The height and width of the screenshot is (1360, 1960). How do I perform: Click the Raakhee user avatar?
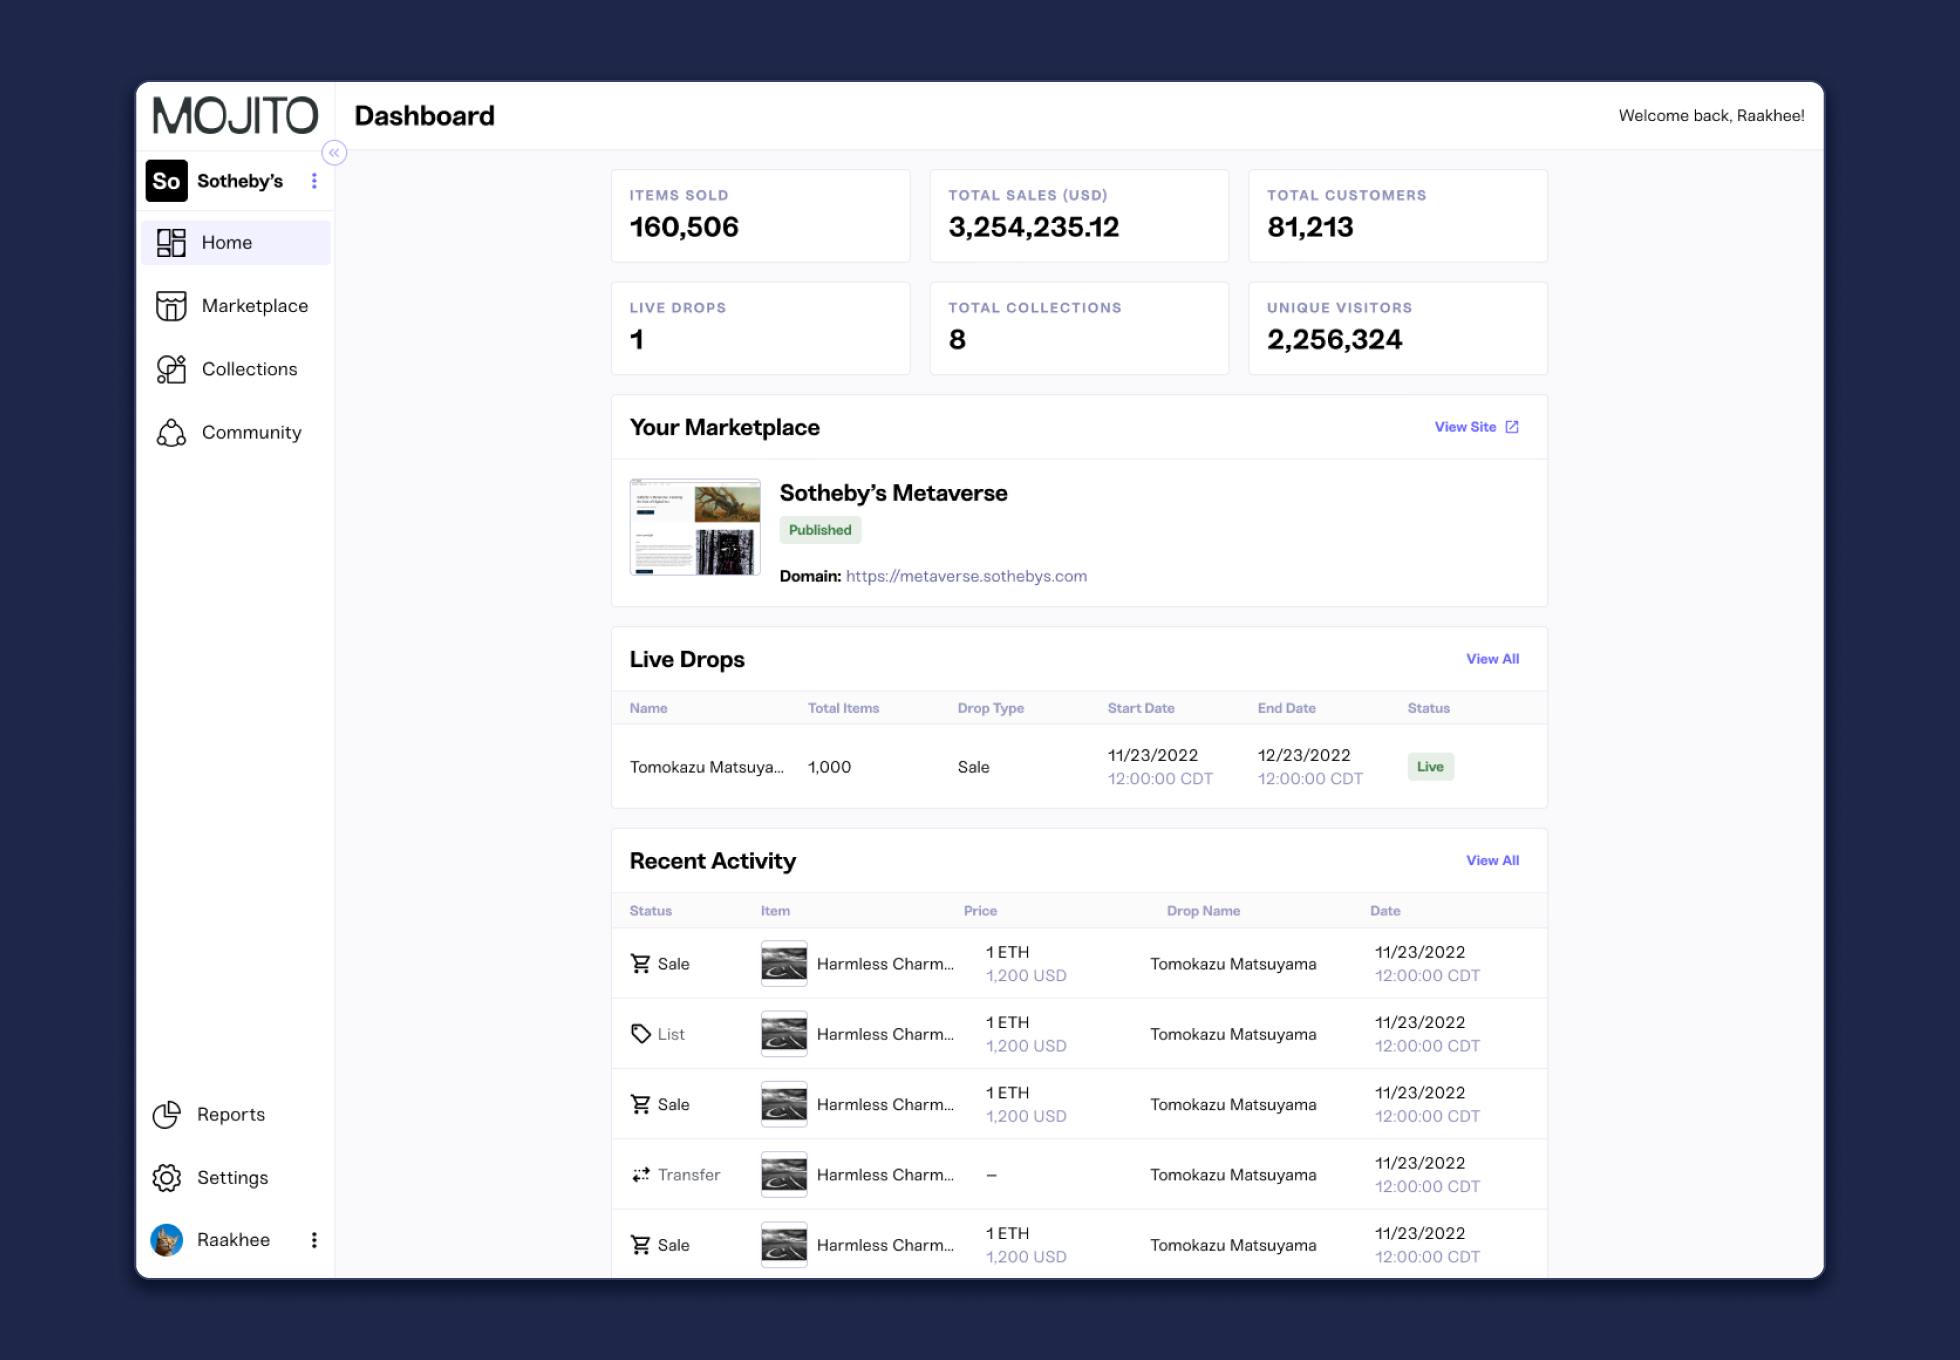pos(167,1240)
